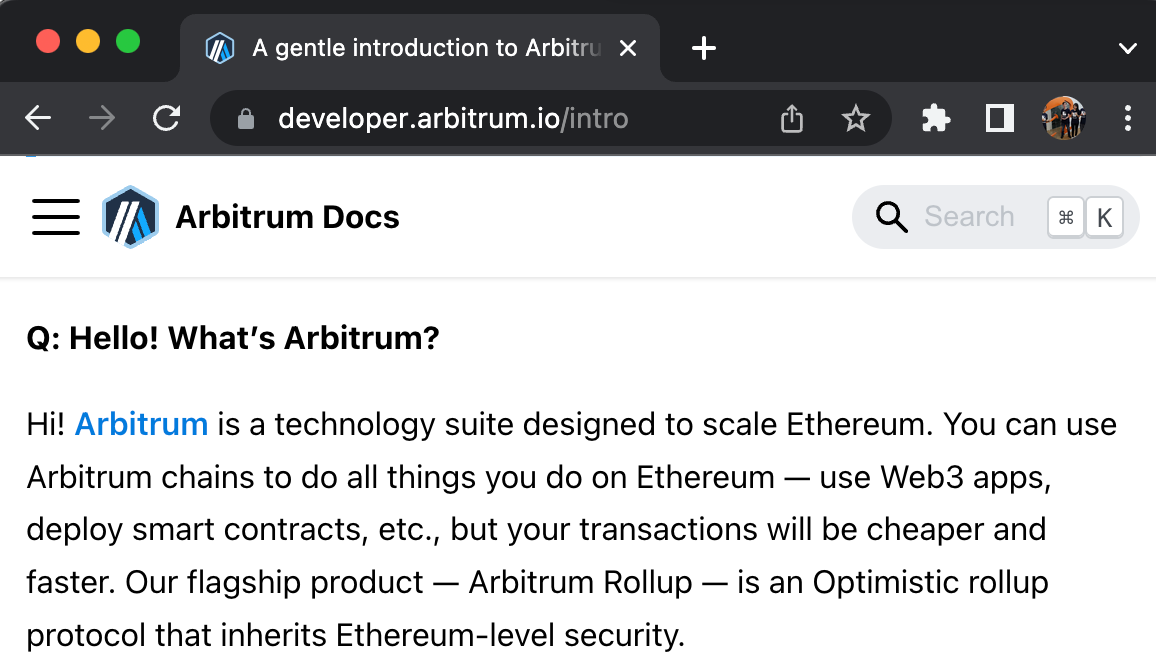Reload the current page
The width and height of the screenshot is (1156, 672).
(x=166, y=119)
